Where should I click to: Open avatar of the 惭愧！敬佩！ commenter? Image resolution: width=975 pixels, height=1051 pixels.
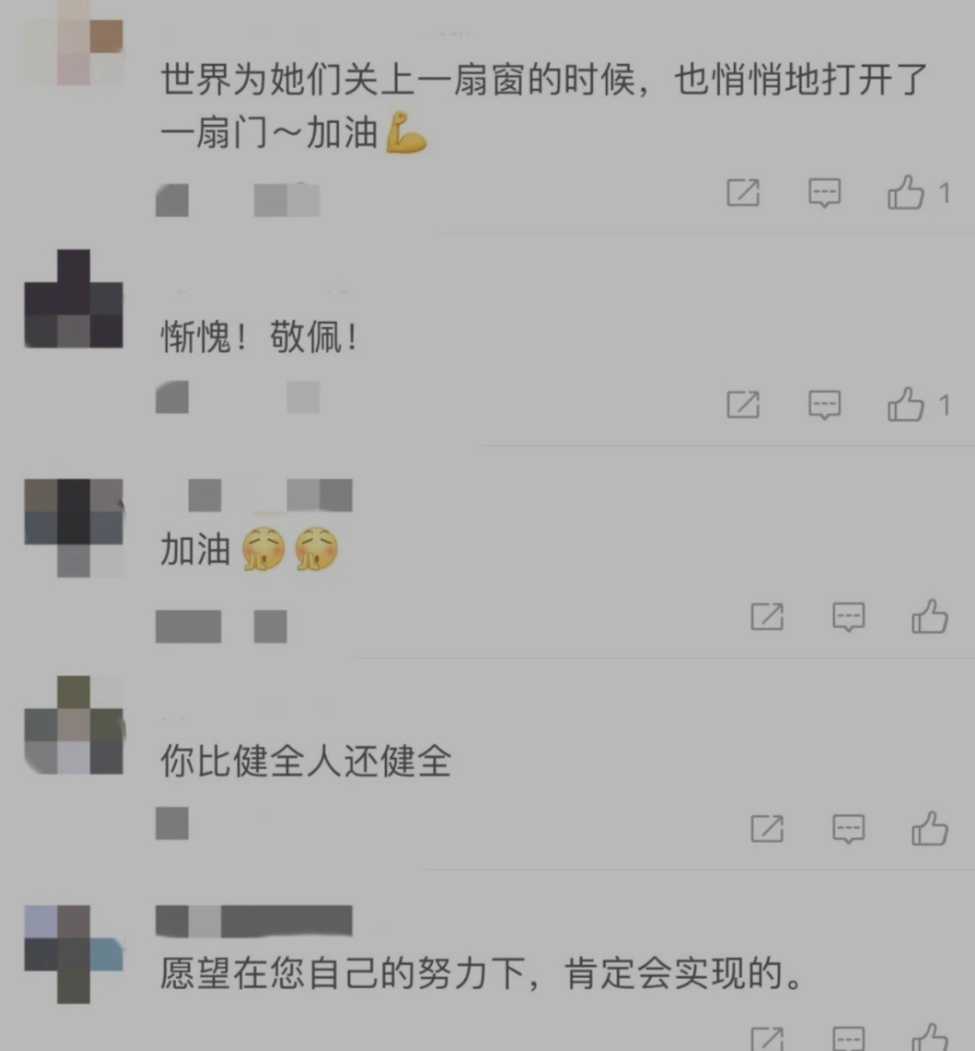pos(74,299)
